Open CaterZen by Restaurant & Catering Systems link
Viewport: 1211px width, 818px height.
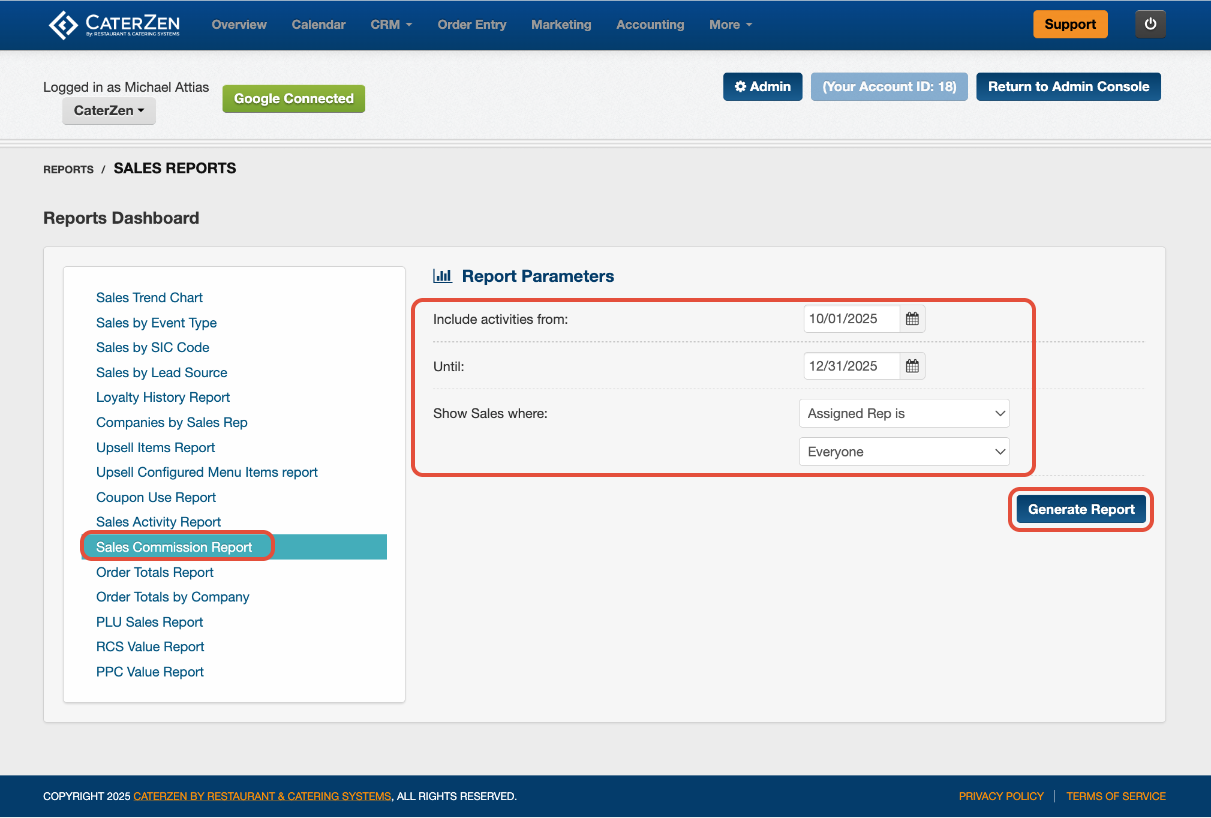point(262,797)
